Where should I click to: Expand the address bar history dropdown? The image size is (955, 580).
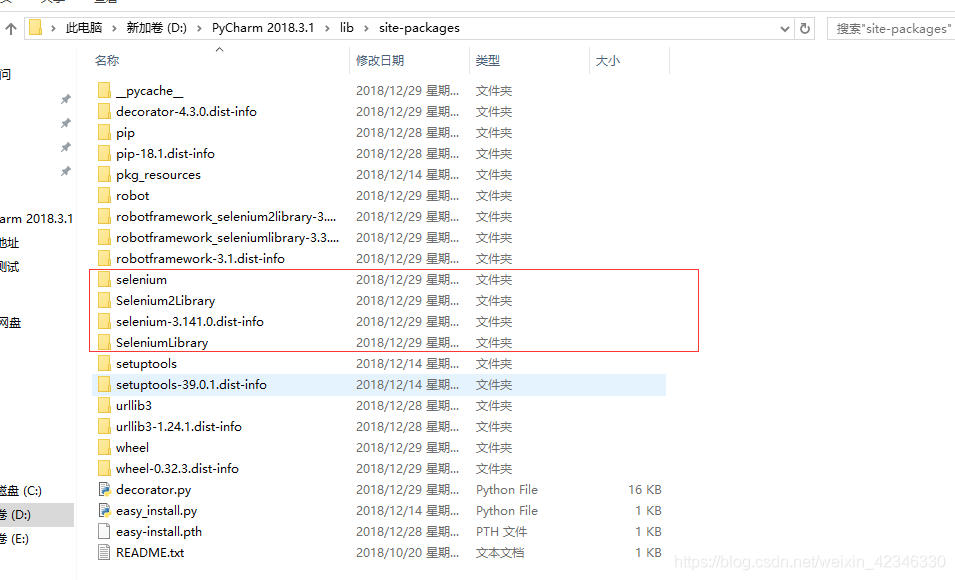pos(784,28)
